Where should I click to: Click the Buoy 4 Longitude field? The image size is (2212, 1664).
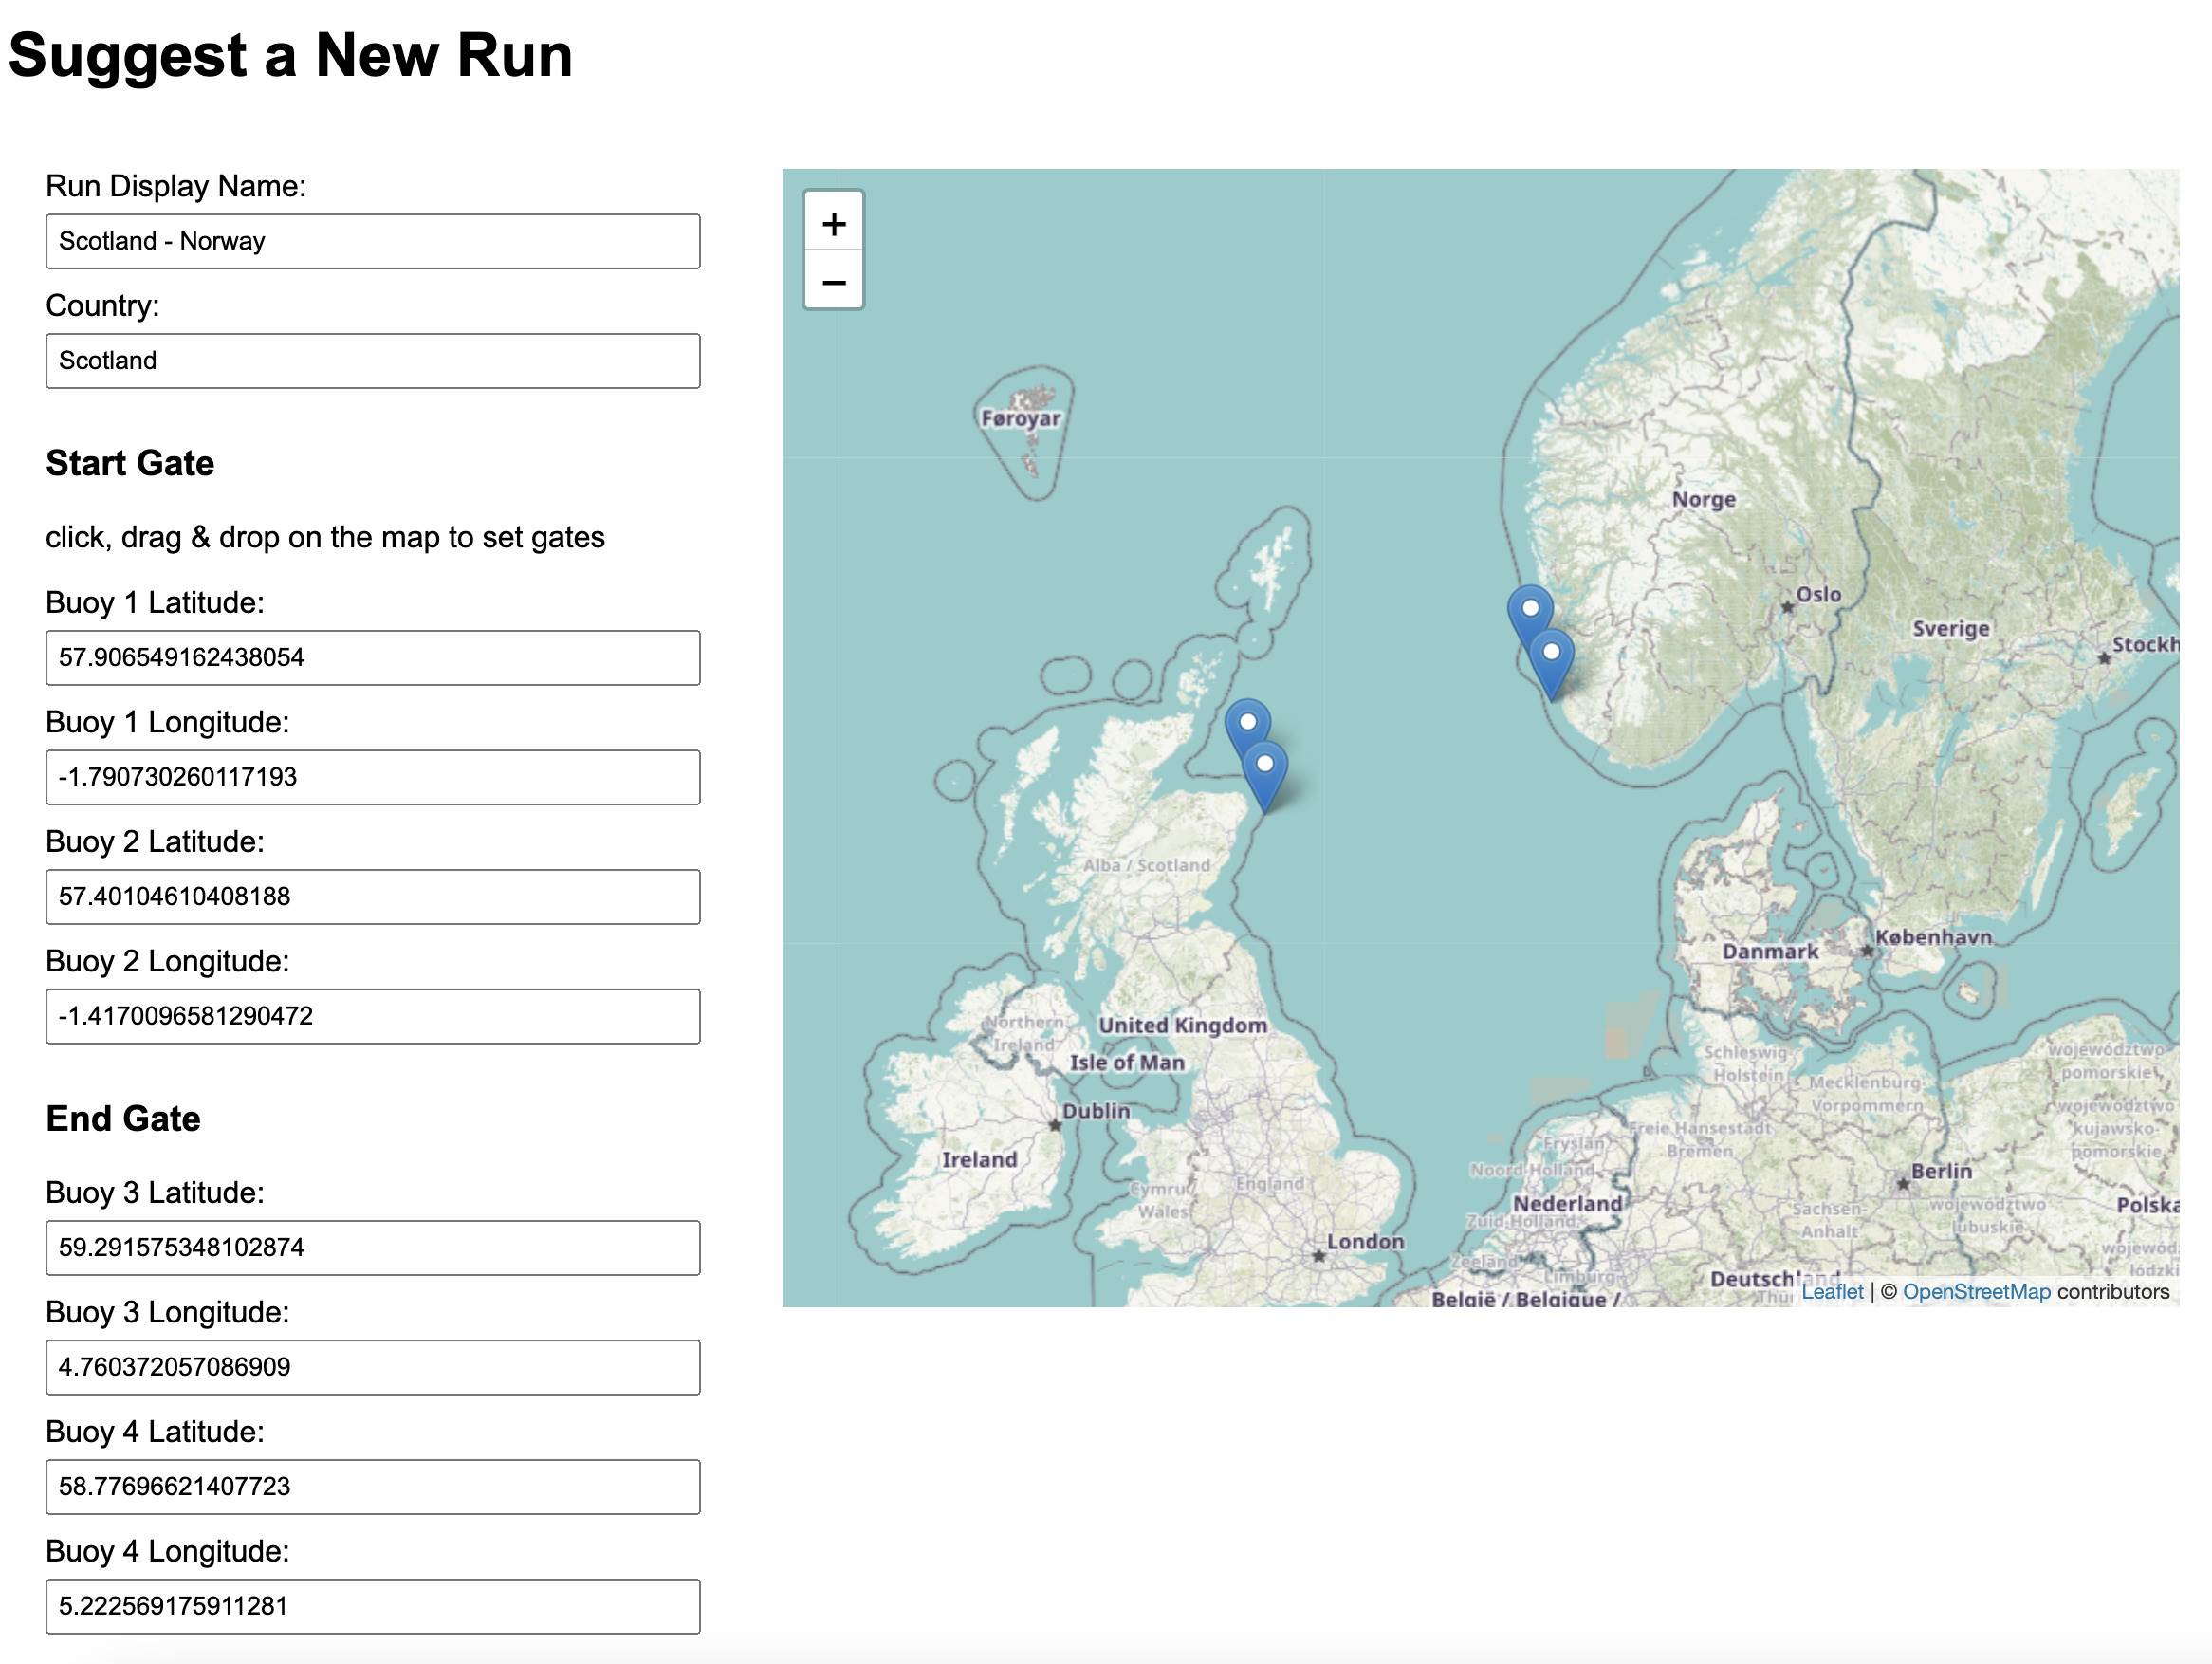tap(372, 1606)
